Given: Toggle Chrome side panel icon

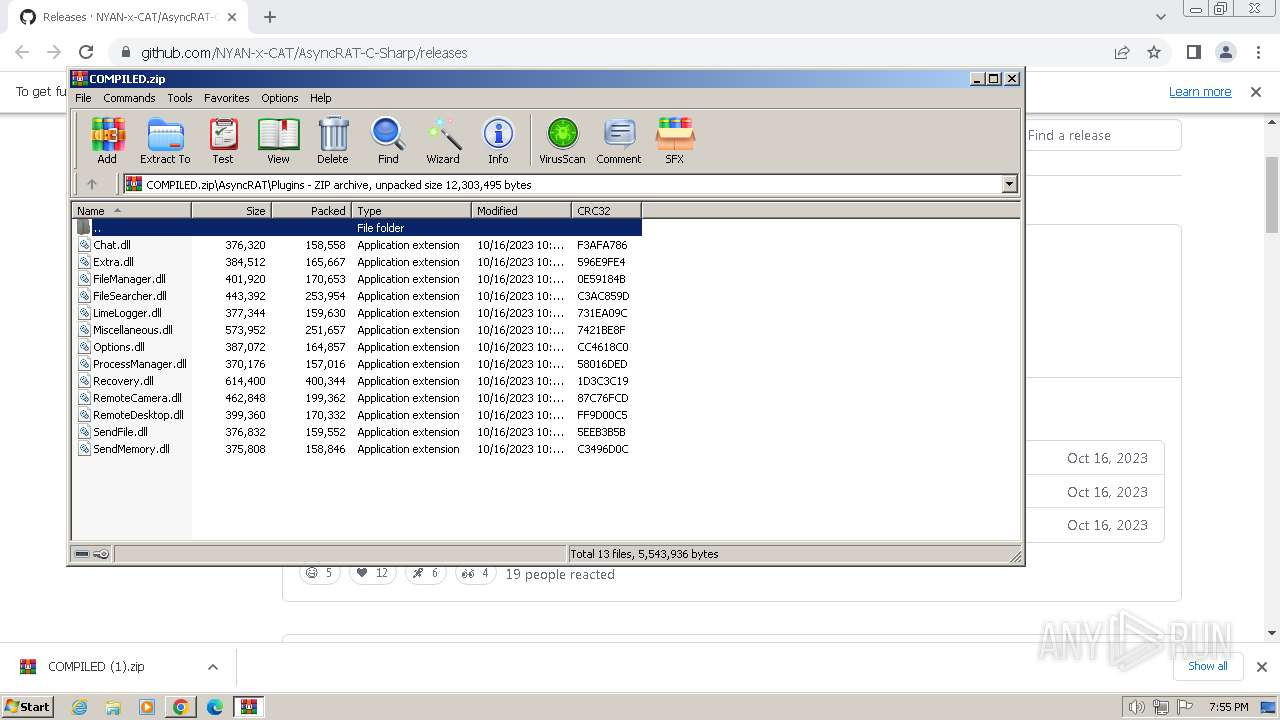Looking at the screenshot, I should coord(1193,52).
